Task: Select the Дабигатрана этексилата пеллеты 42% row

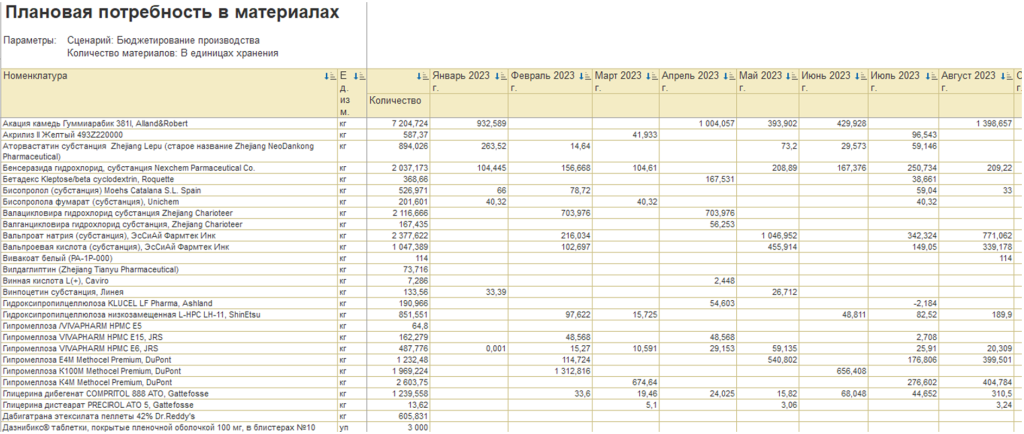Action: pos(511,416)
